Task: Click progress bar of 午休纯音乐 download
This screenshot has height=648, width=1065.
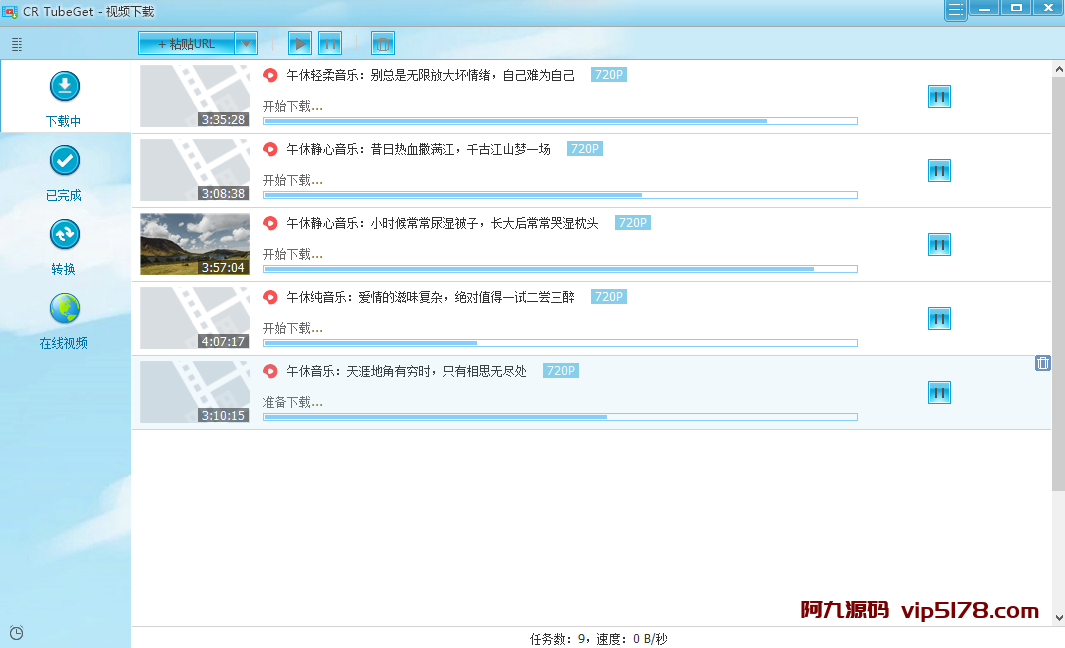Action: (560, 343)
